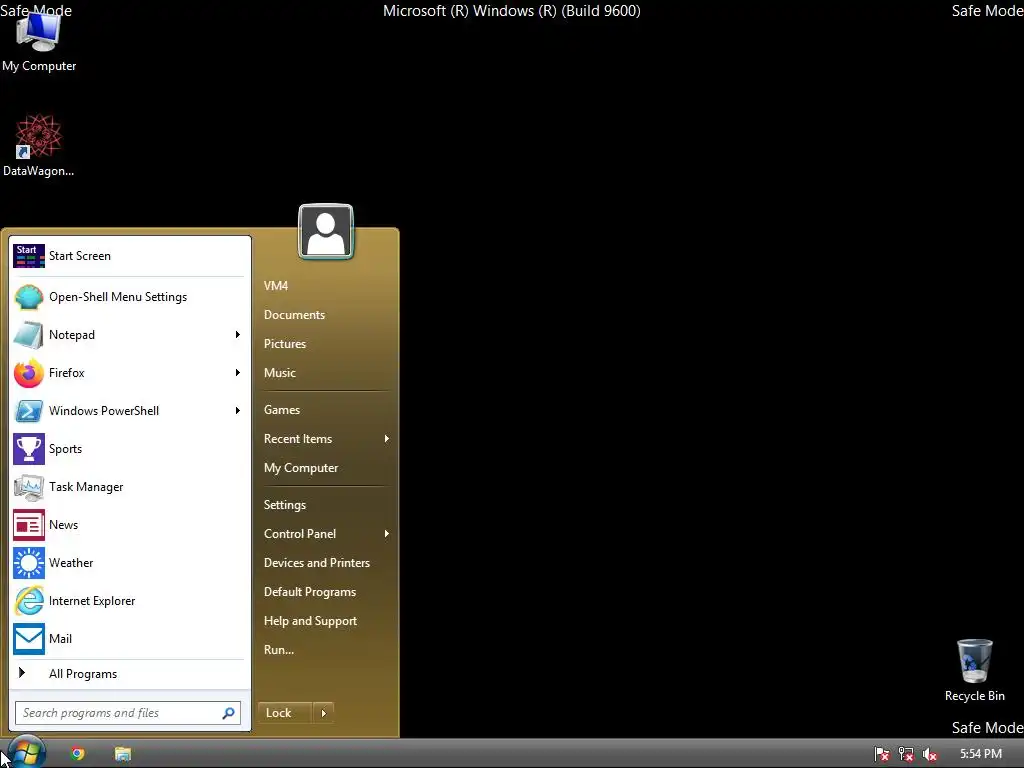
Task: Click the Action Center flag tray icon
Action: click(882, 754)
